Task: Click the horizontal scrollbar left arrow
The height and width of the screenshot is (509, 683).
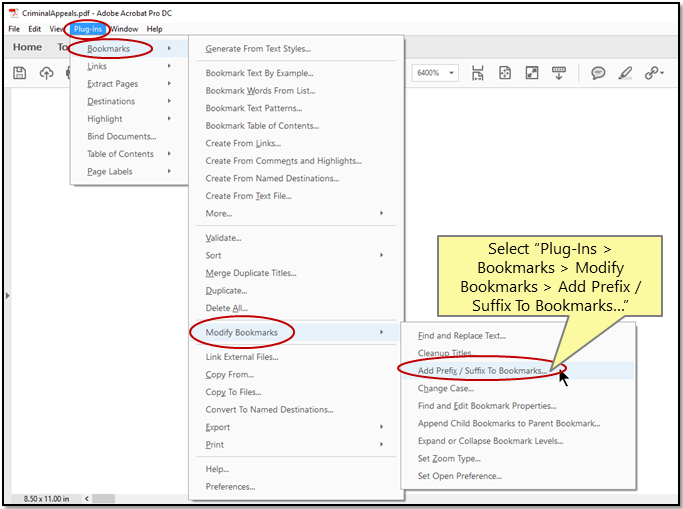Action: (x=87, y=499)
